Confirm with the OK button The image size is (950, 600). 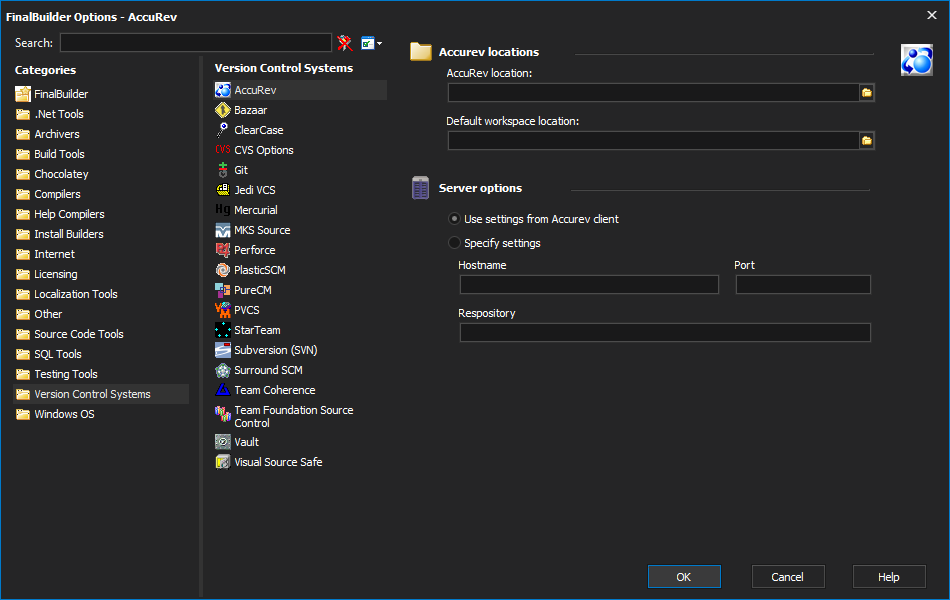(x=684, y=576)
